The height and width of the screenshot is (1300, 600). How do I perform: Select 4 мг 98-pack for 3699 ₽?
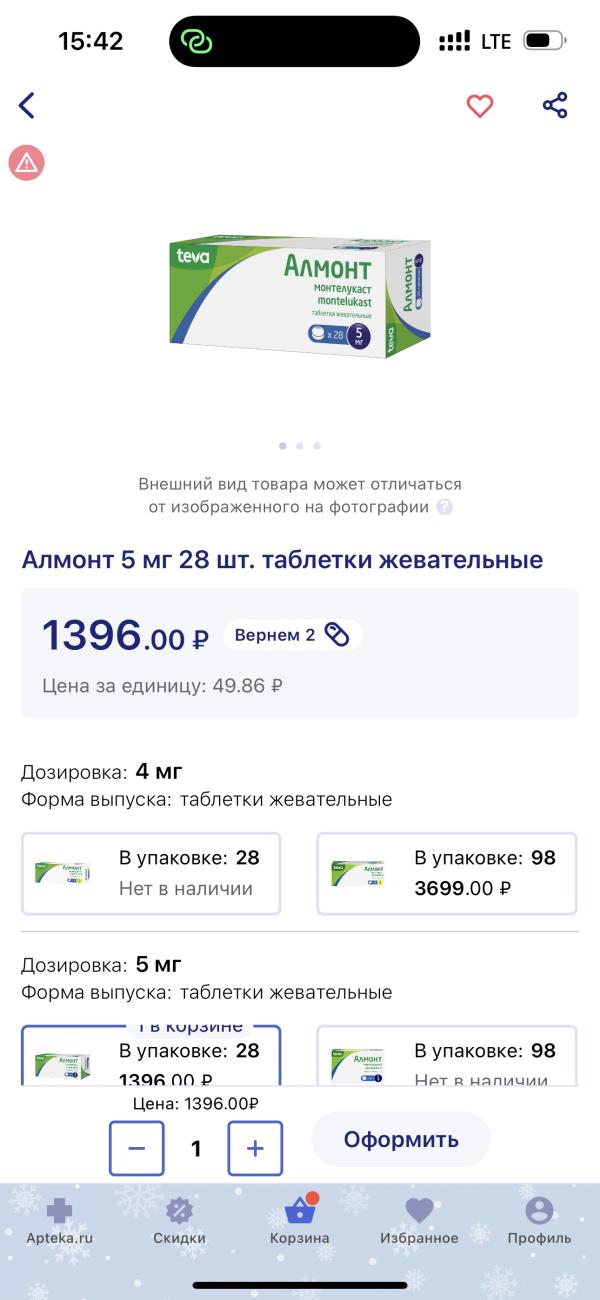pos(447,873)
